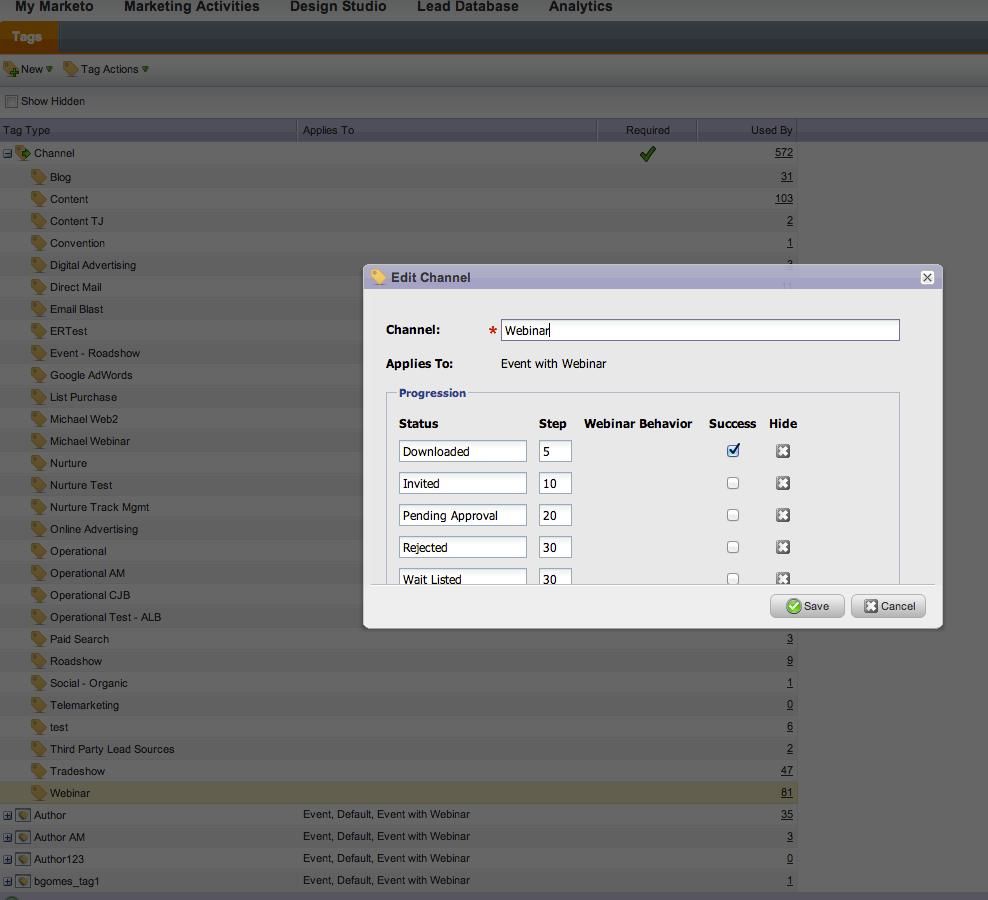
Task: Collapse the Channel tag type tree
Action: [x=7, y=153]
